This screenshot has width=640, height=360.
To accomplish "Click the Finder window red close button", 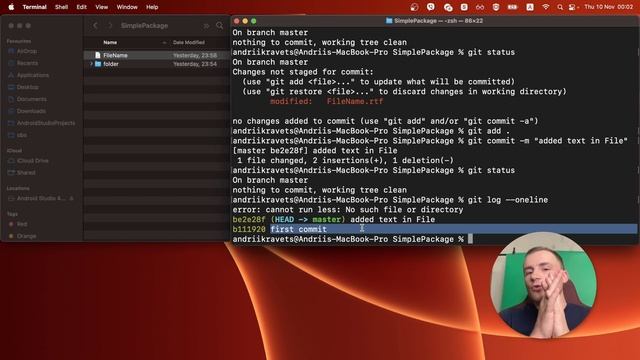I will pos(11,26).
